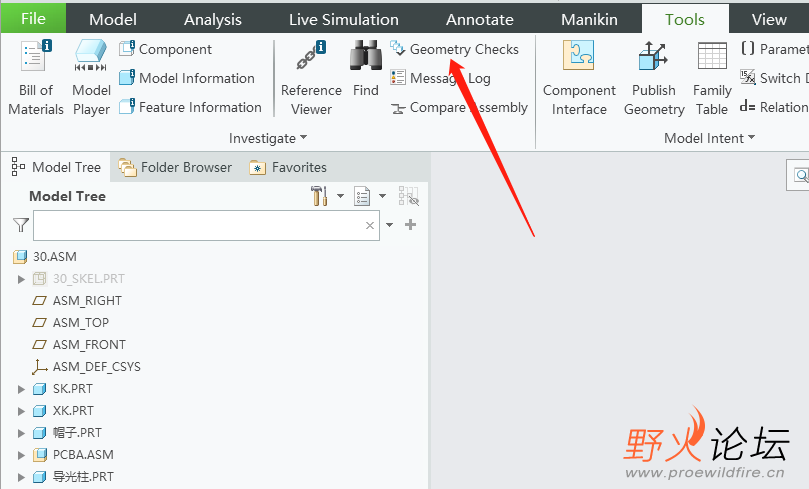This screenshot has width=809, height=489.
Task: Open Component Interface tool
Action: (x=579, y=78)
